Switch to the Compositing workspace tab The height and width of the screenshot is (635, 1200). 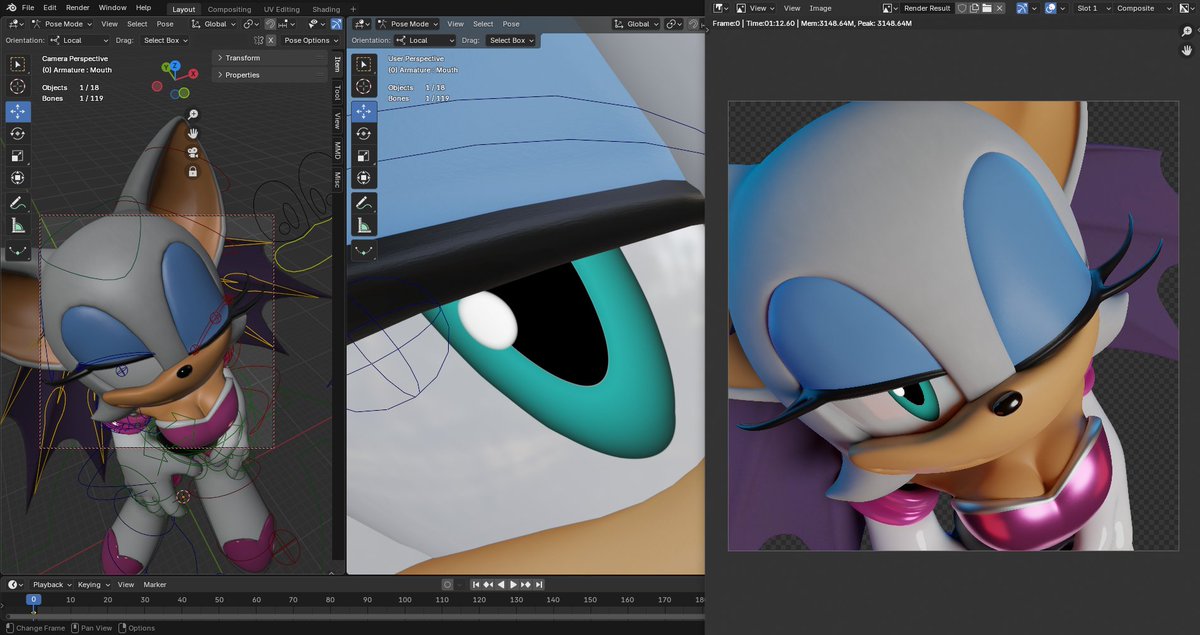click(230, 9)
